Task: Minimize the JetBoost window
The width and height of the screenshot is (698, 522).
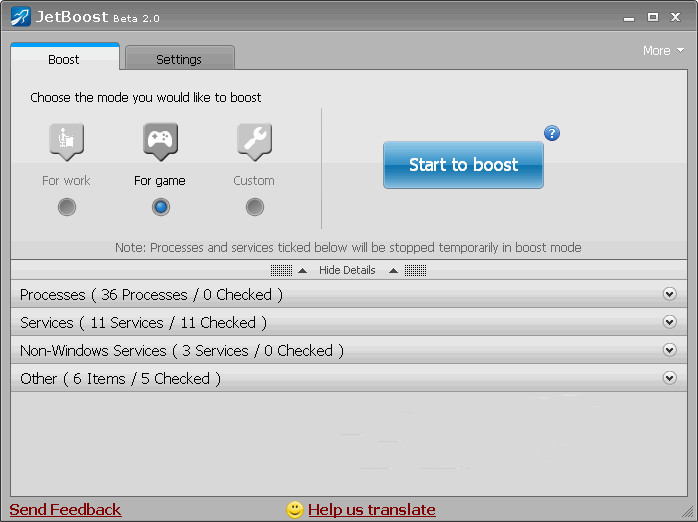Action: [629, 18]
